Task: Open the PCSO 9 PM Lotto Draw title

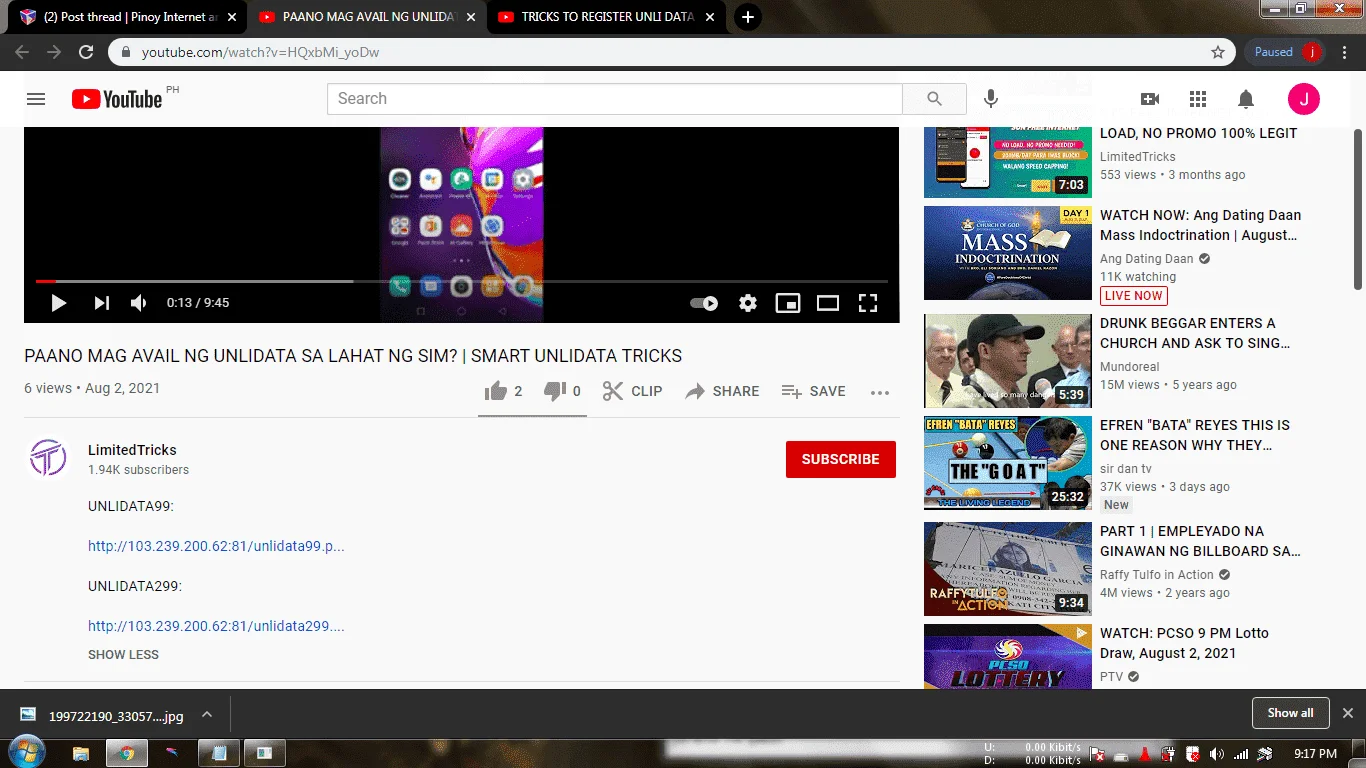Action: 1184,643
